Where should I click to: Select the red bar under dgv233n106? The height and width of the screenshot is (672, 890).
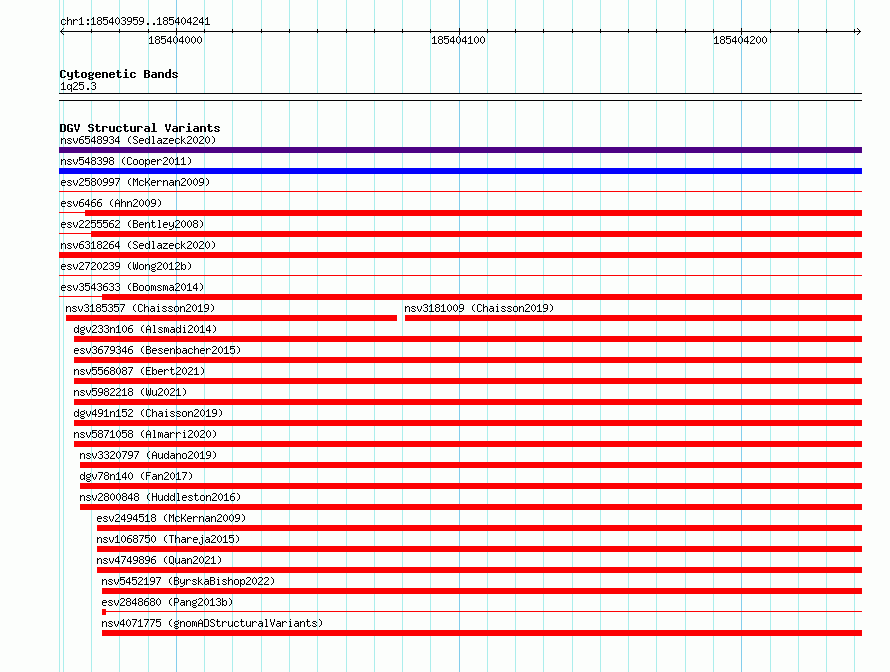468,339
